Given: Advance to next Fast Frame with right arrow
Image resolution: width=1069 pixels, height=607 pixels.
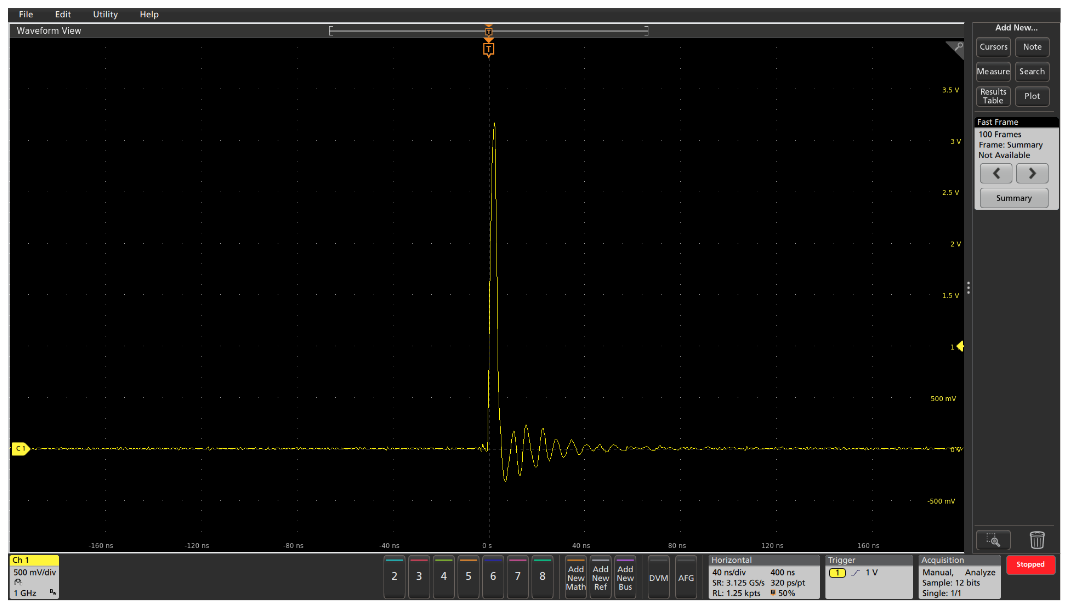Looking at the screenshot, I should pos(1032,173).
